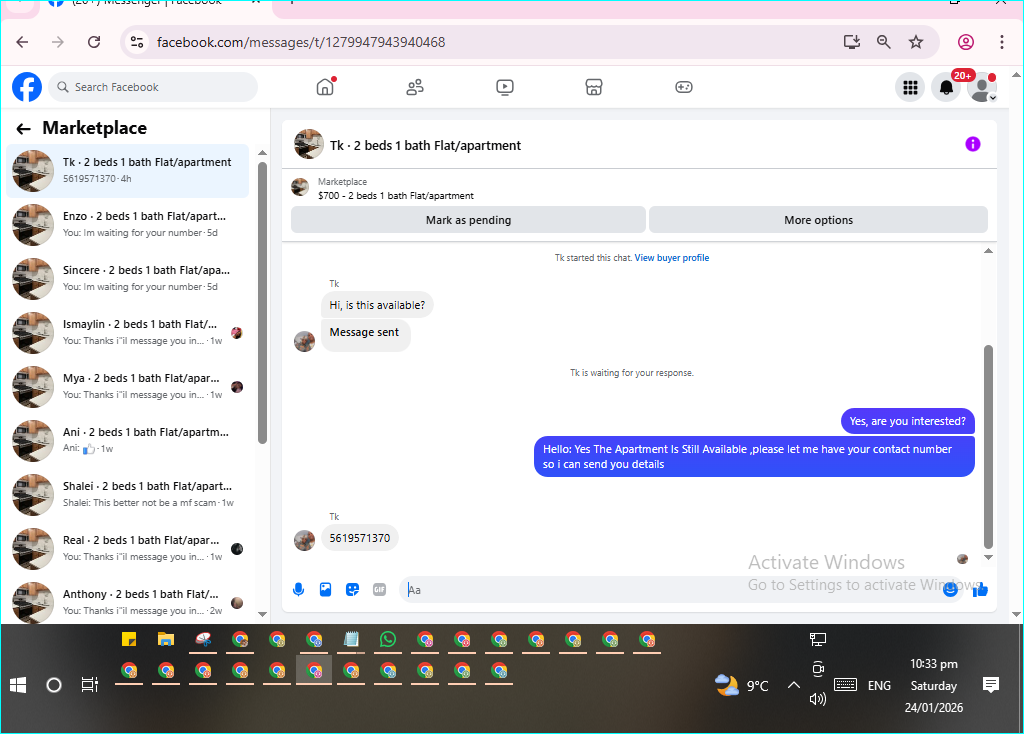Open Windows Action Center notifications
1024x734 pixels.
click(991, 684)
